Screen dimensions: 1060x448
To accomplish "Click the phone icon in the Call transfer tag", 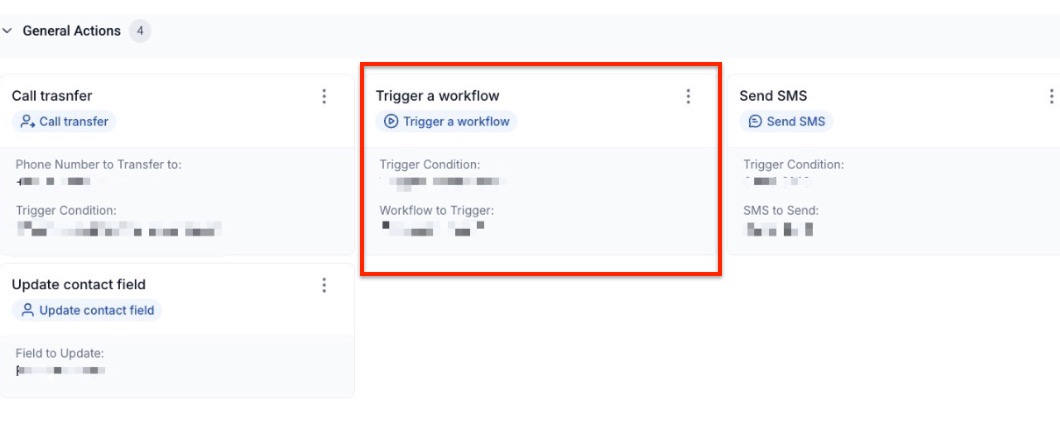I will [x=28, y=122].
